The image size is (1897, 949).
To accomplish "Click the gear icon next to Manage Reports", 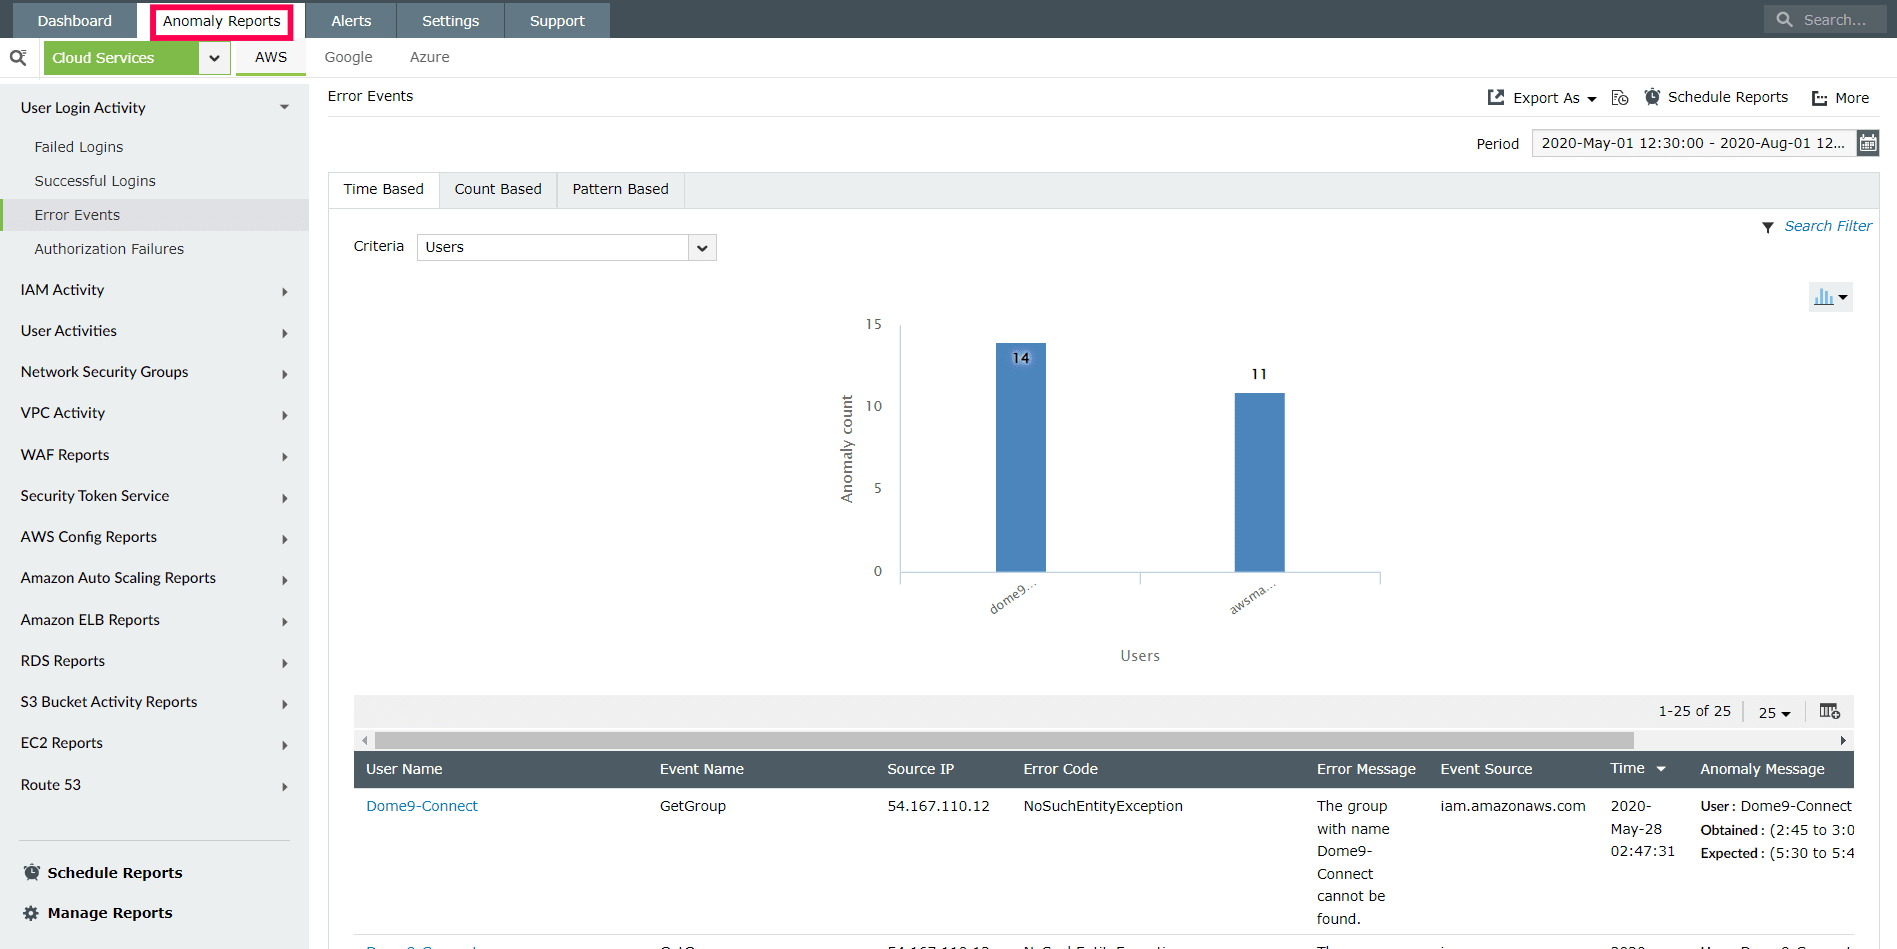I will point(31,912).
